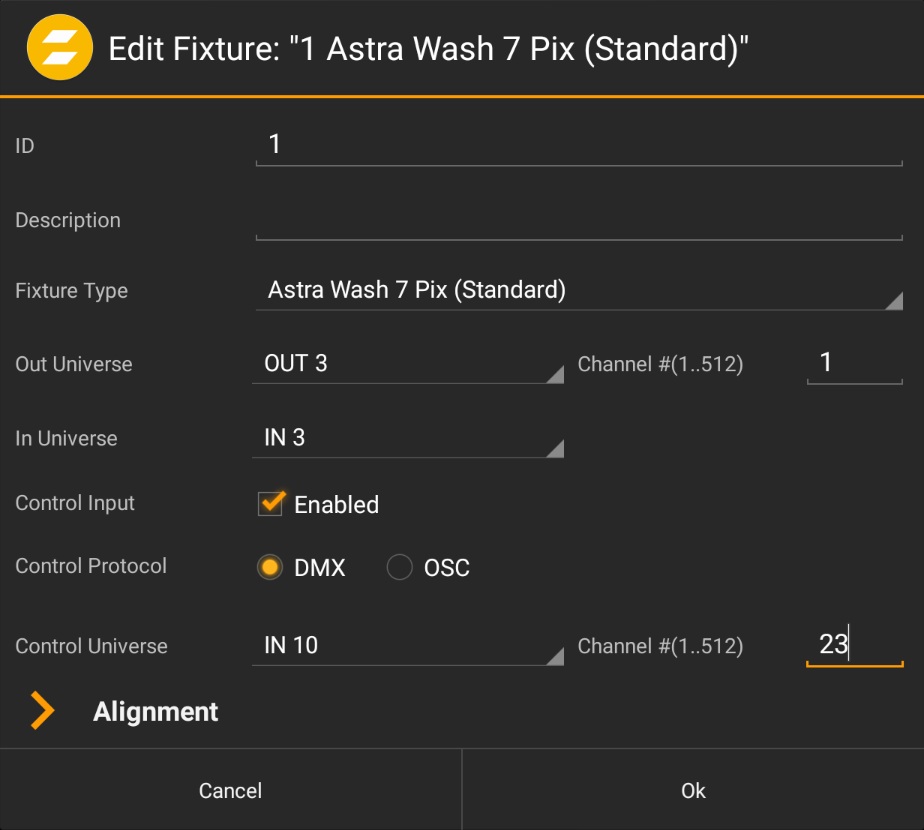Focus the Description text field

578,221
